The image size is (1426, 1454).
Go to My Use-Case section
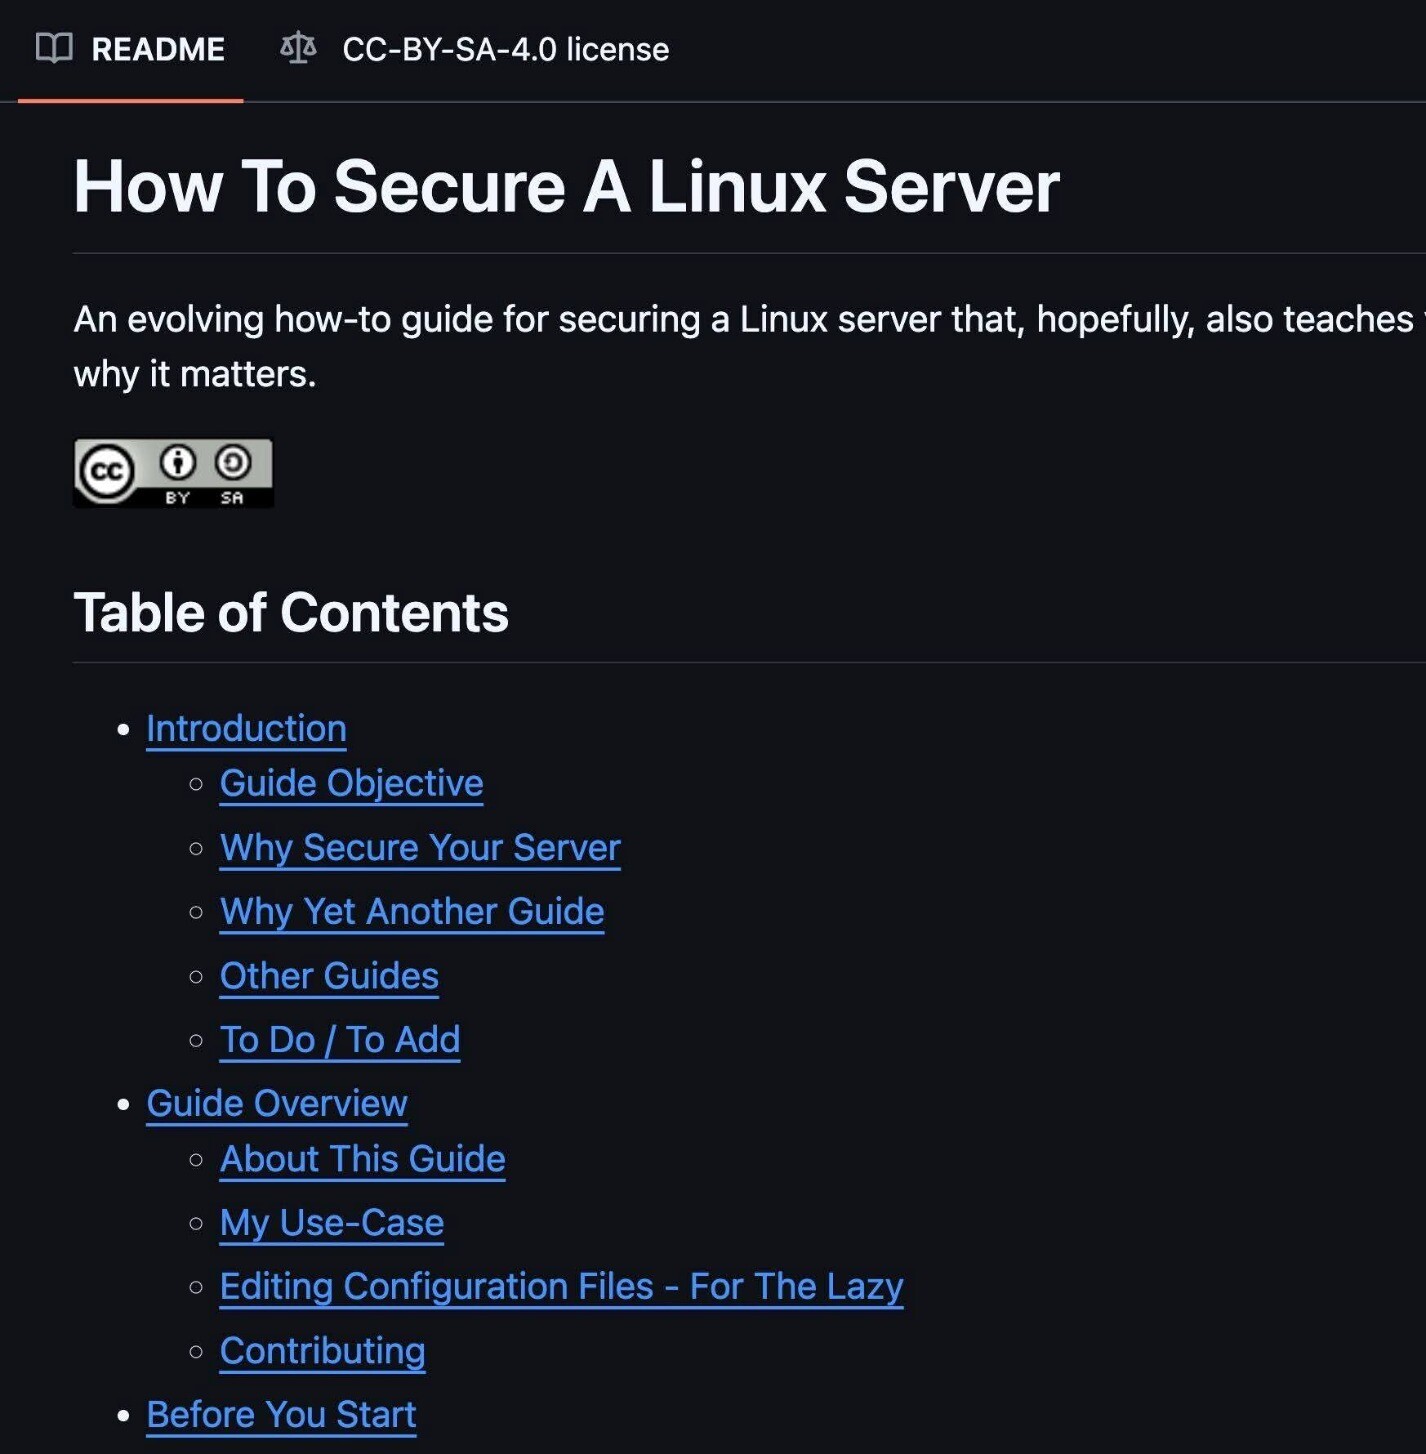click(x=331, y=1222)
